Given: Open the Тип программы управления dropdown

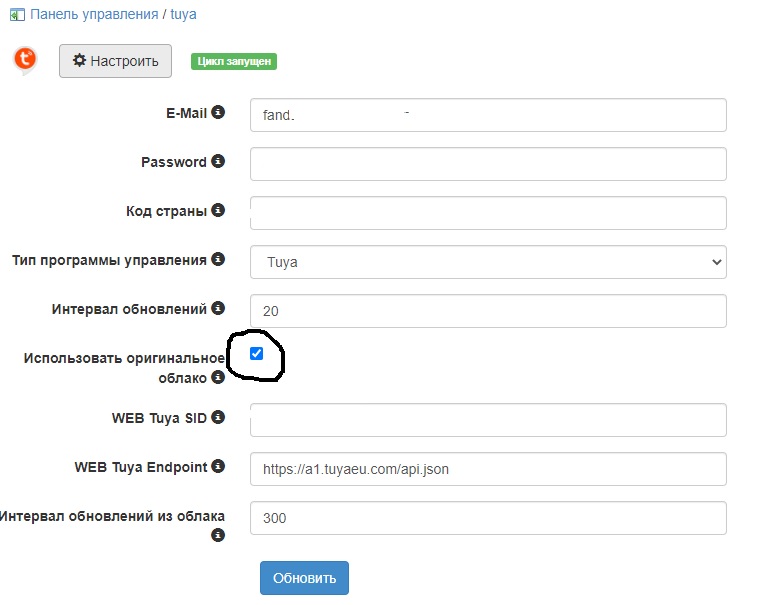Looking at the screenshot, I should click(x=488, y=262).
